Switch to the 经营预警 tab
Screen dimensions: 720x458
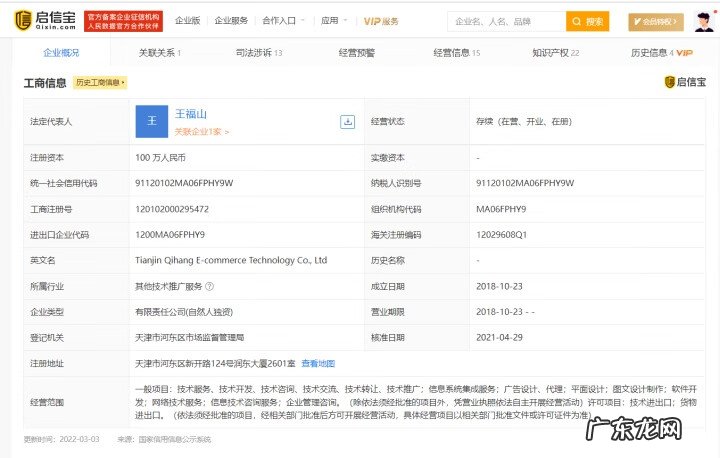coord(357,53)
